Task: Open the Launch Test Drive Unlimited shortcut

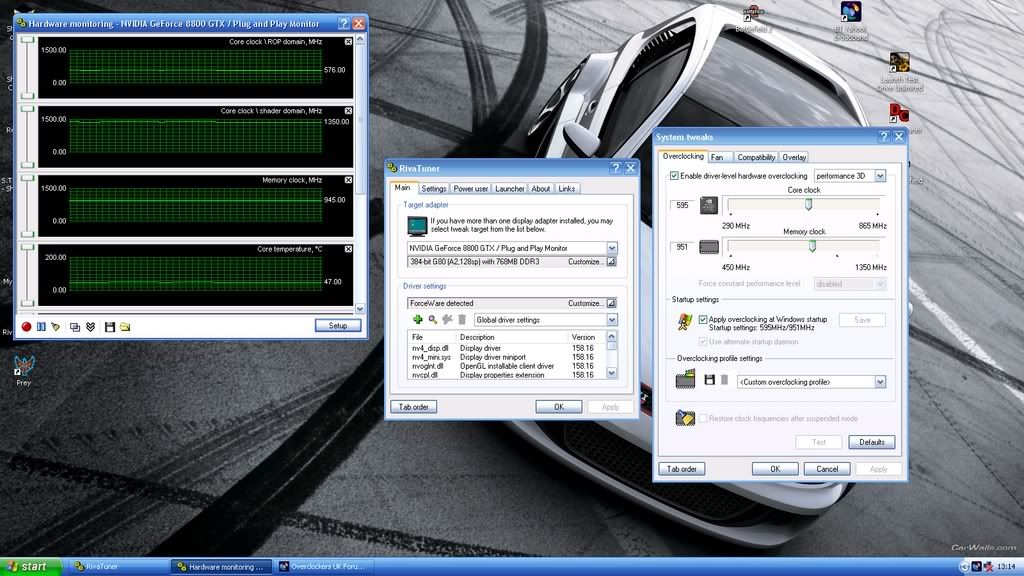Action: 900,72
